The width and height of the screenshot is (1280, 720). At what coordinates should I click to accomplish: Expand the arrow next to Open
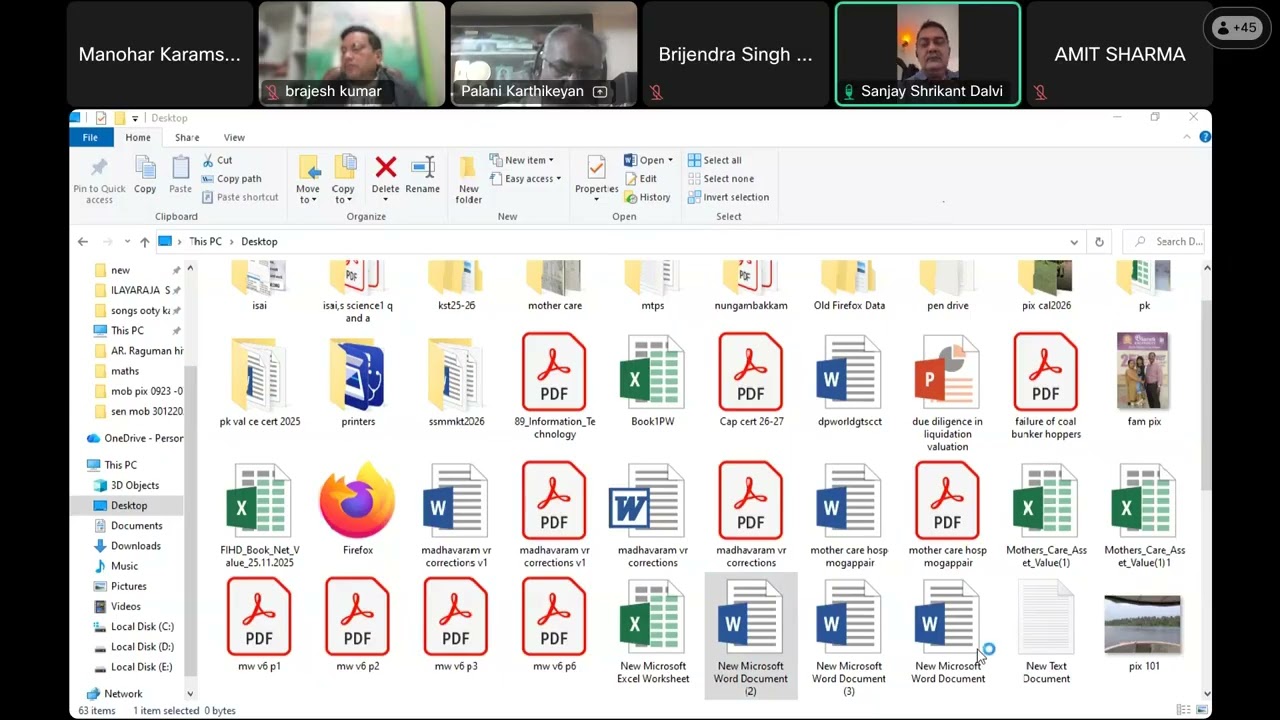click(670, 160)
